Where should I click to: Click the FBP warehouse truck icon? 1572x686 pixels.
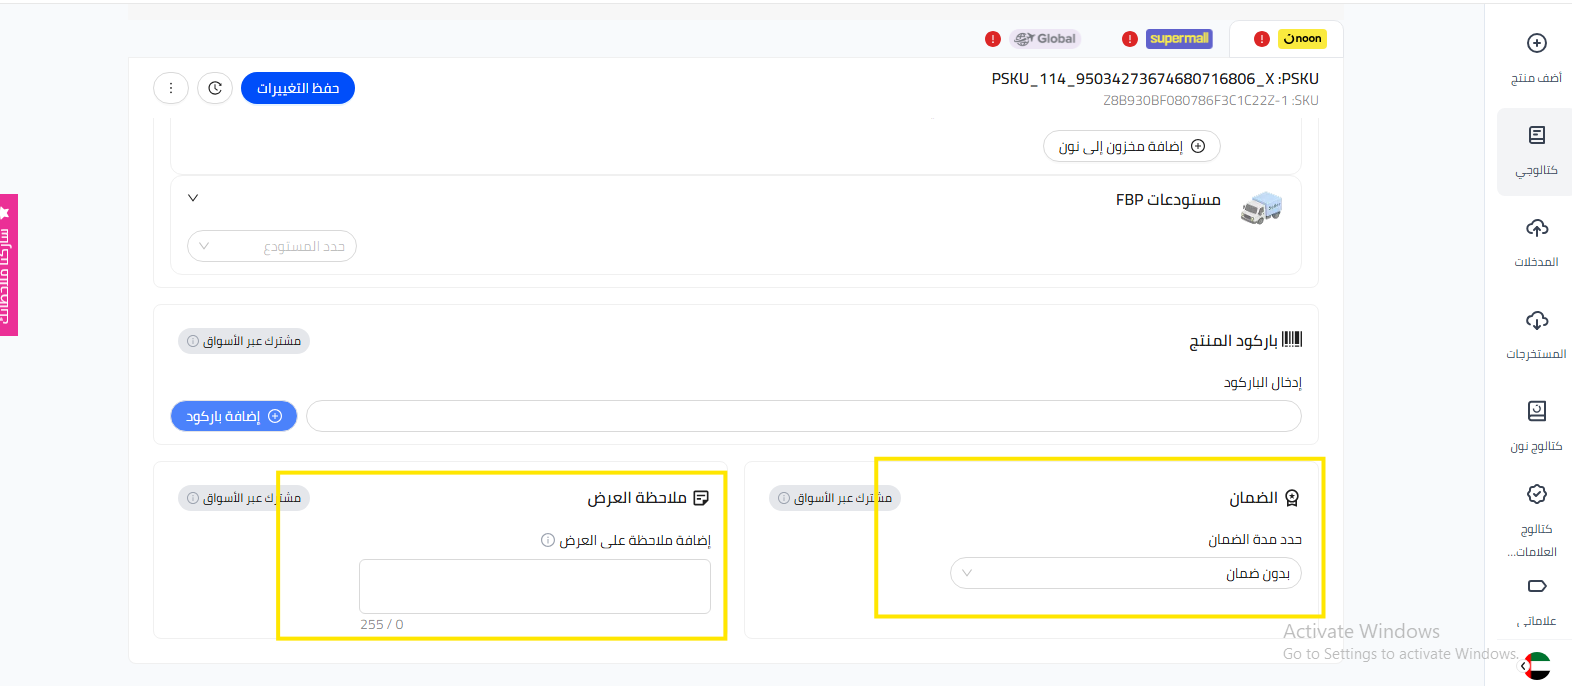[1262, 208]
